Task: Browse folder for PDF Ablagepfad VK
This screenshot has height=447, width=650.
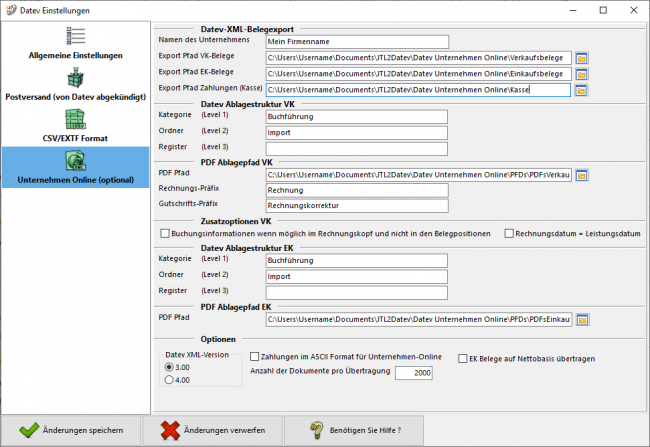Action: point(581,175)
